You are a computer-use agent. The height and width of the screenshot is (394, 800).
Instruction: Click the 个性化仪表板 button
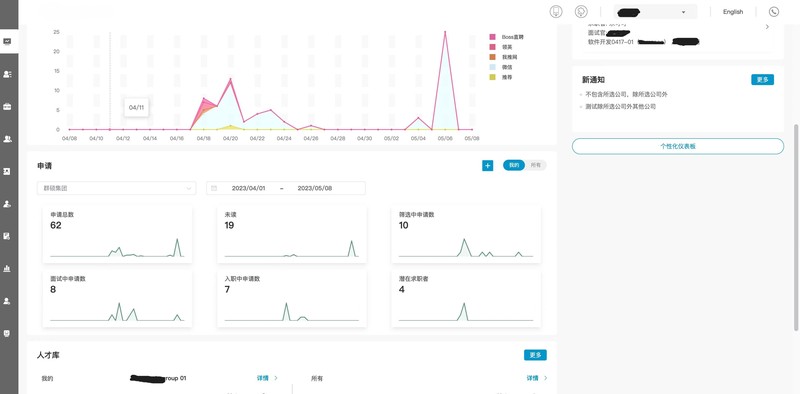click(678, 146)
